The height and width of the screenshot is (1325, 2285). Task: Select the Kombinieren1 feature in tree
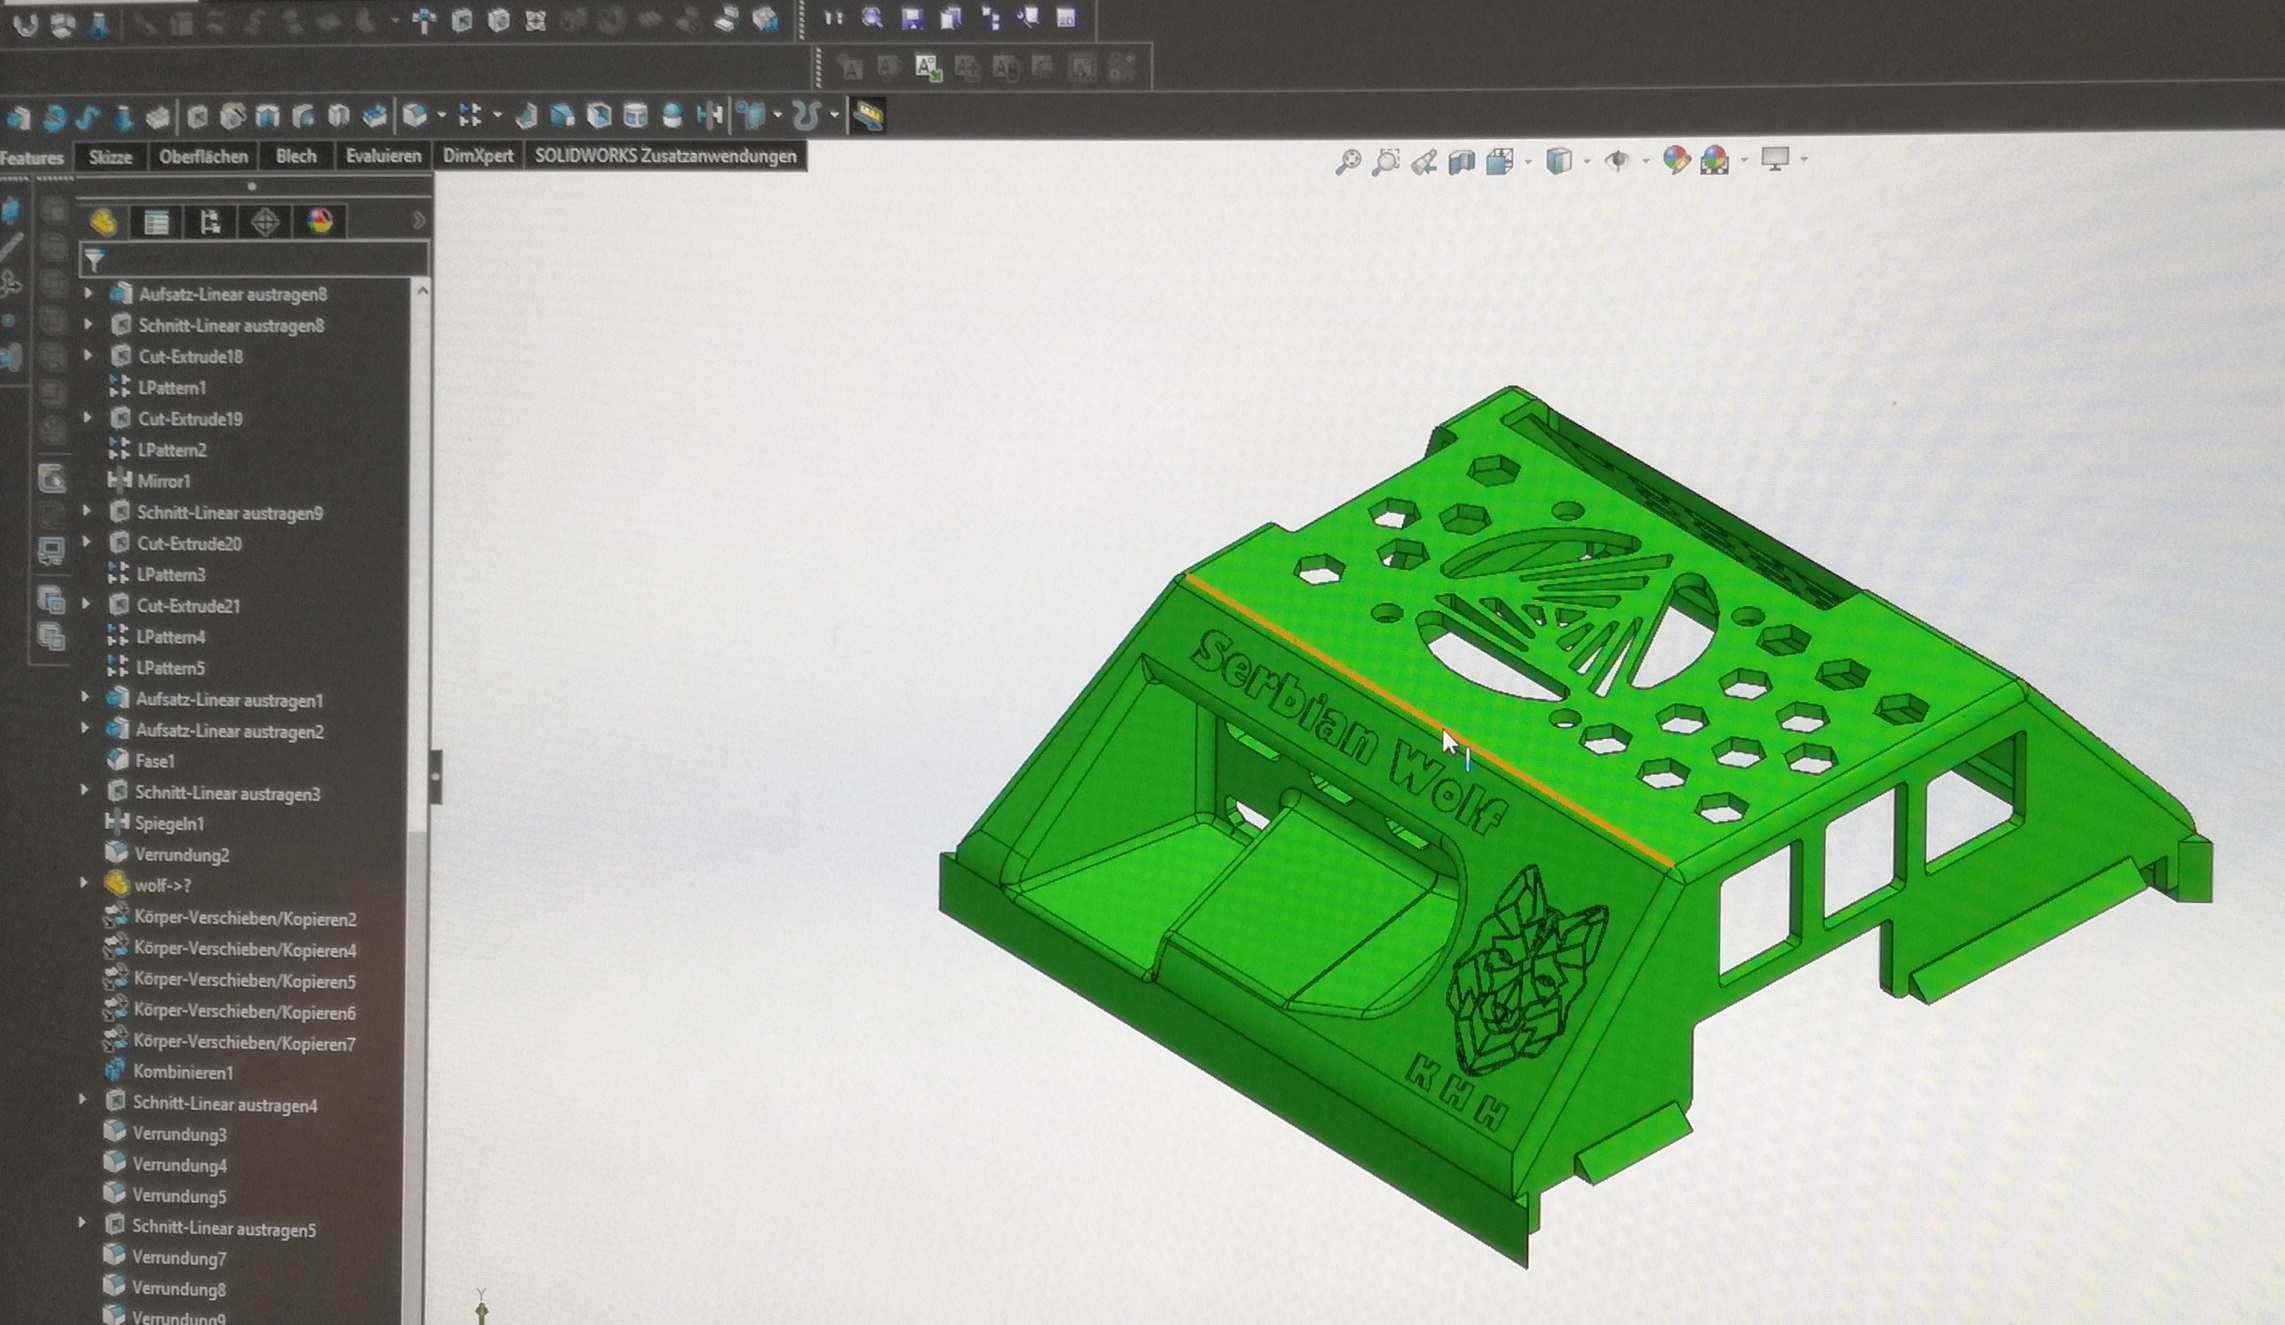pos(183,1072)
